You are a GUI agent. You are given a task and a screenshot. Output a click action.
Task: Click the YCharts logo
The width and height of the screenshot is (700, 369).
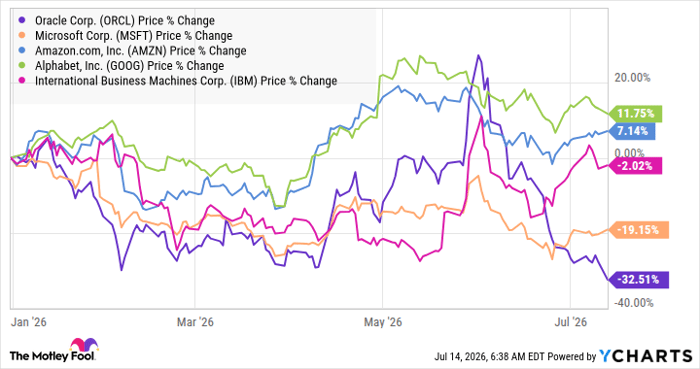click(646, 356)
